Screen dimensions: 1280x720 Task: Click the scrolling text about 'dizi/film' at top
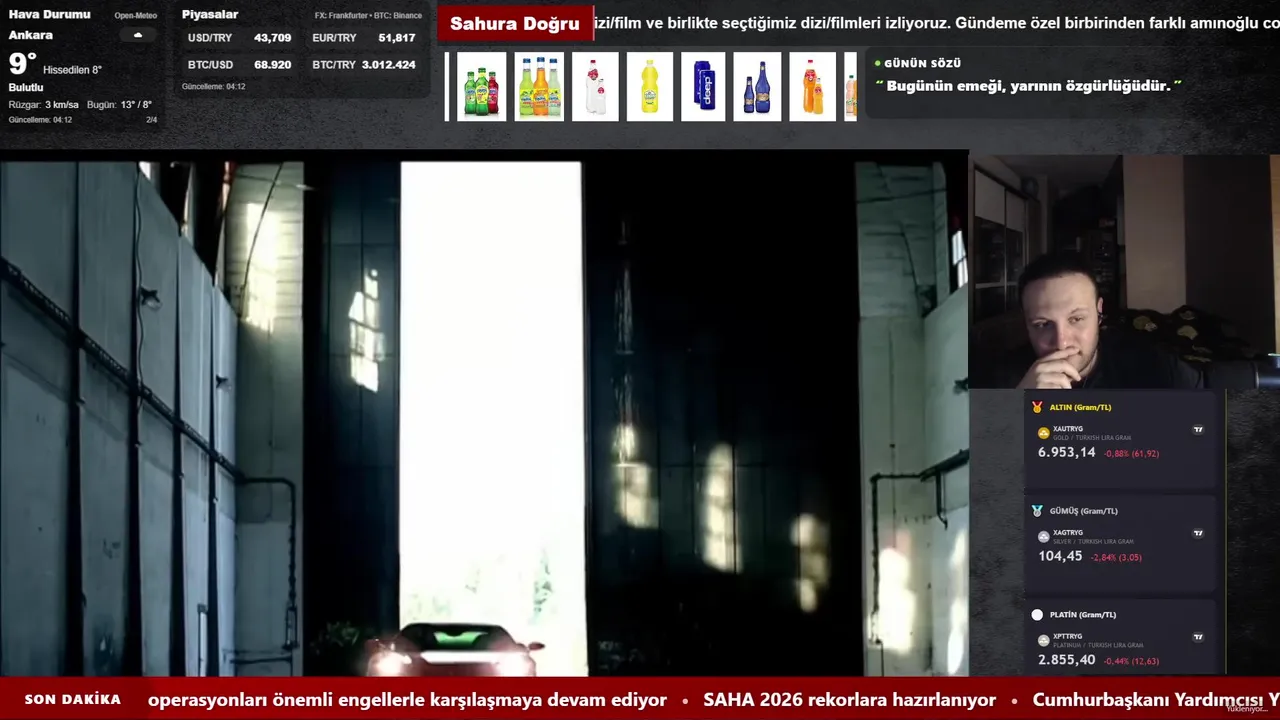(x=937, y=23)
